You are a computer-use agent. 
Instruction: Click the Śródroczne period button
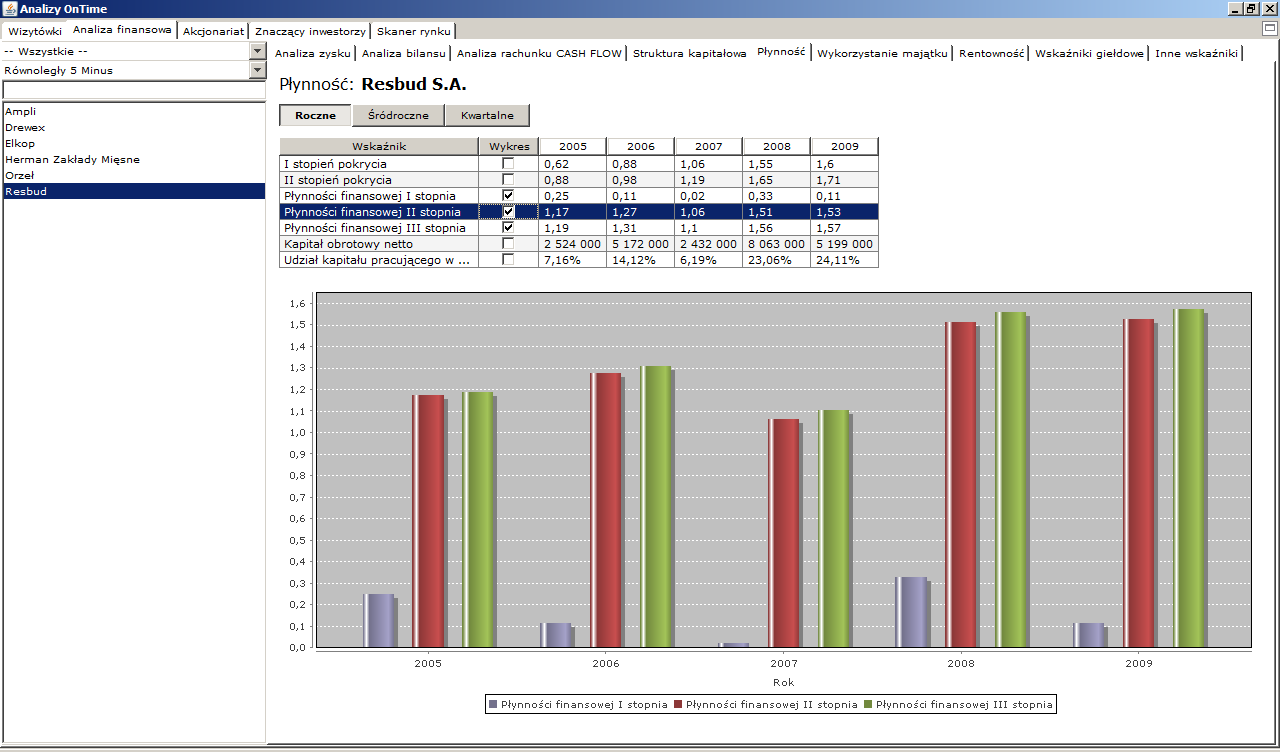tap(398, 115)
